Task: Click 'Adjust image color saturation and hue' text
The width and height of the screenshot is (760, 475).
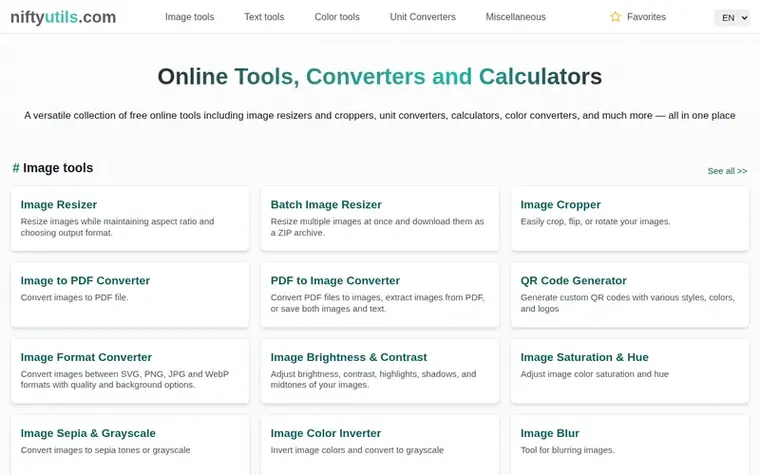Action: (594, 374)
